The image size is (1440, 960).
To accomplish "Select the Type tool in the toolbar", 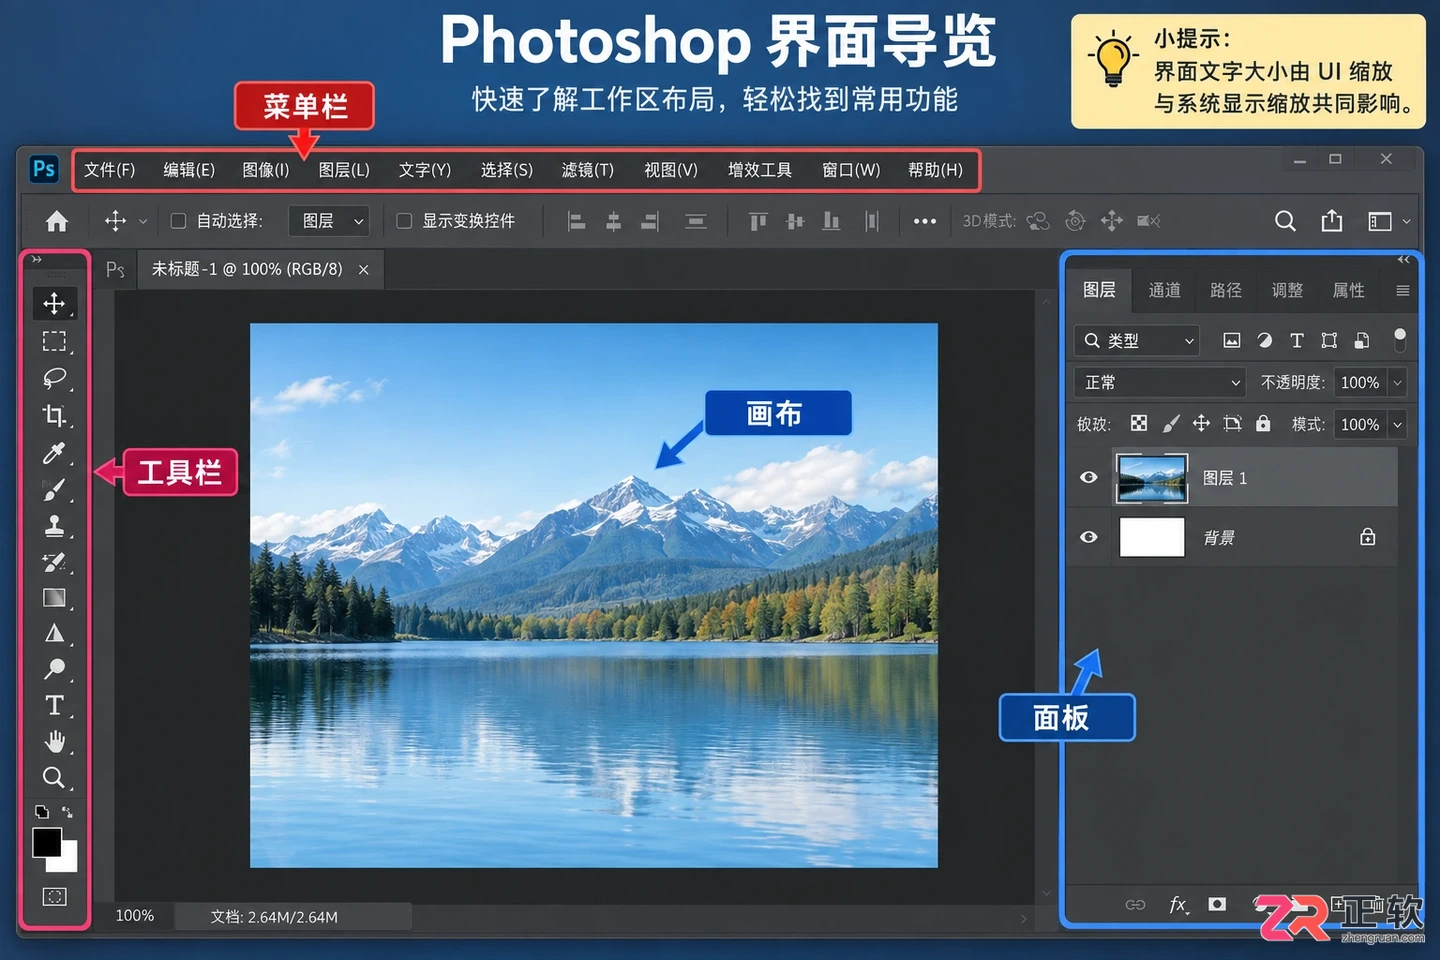I will tap(54, 705).
